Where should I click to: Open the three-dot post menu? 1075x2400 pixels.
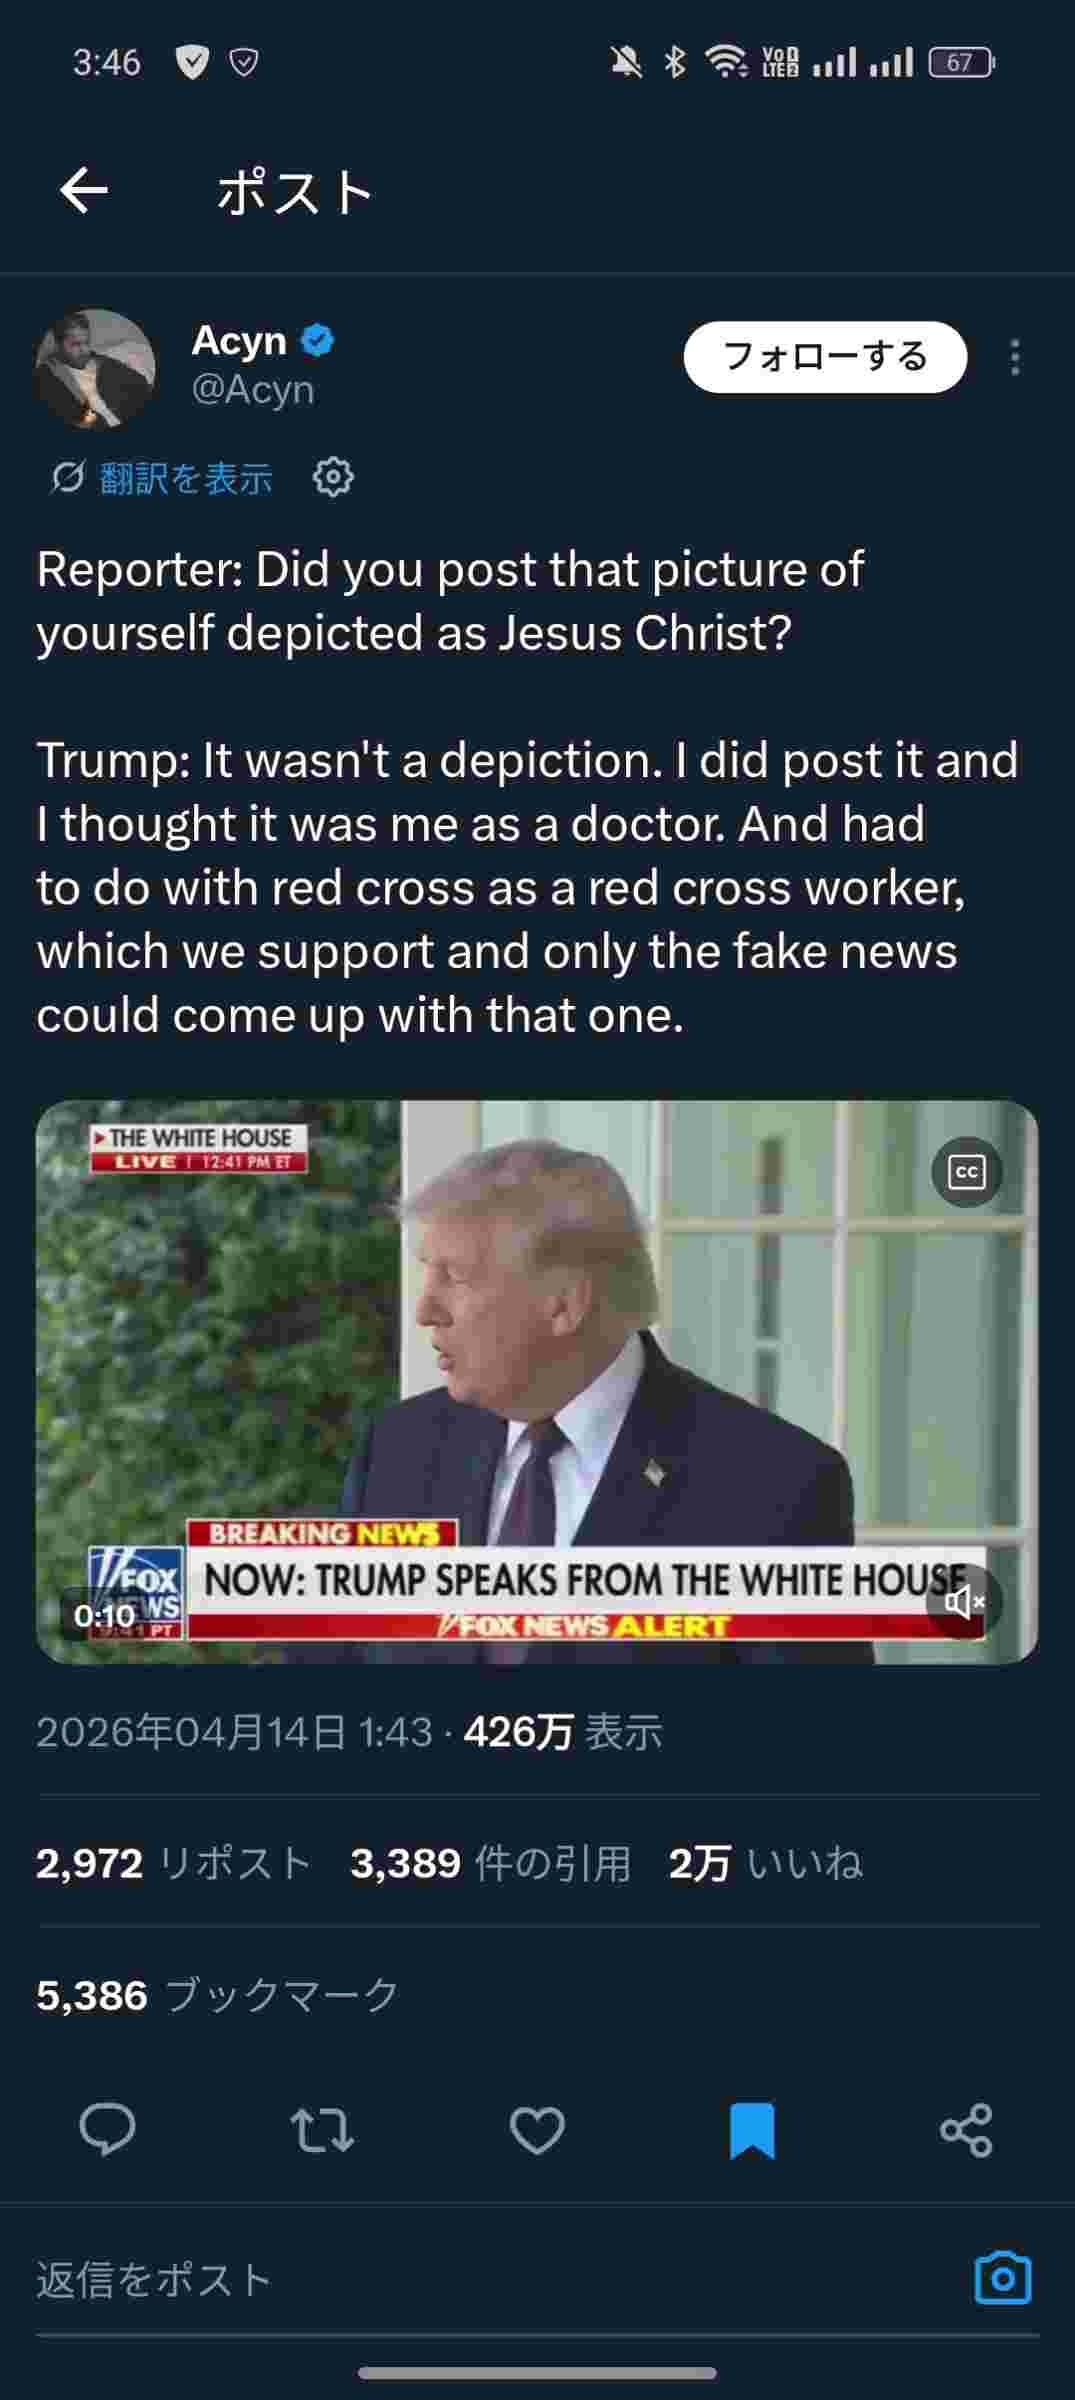(x=1015, y=358)
